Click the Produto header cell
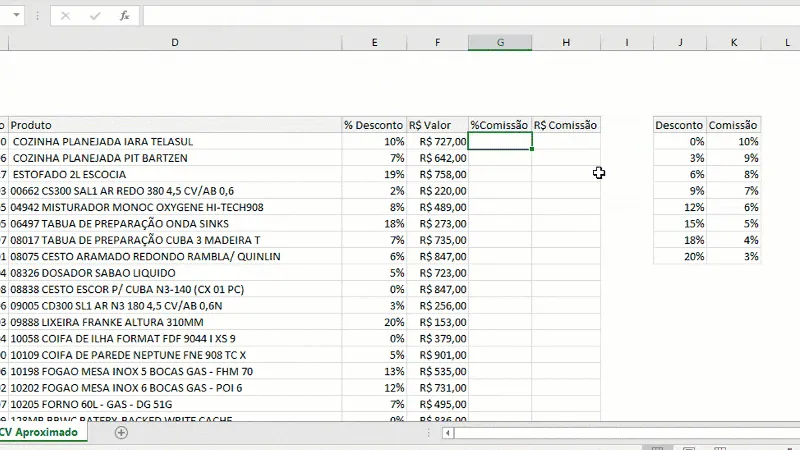 click(x=175, y=125)
